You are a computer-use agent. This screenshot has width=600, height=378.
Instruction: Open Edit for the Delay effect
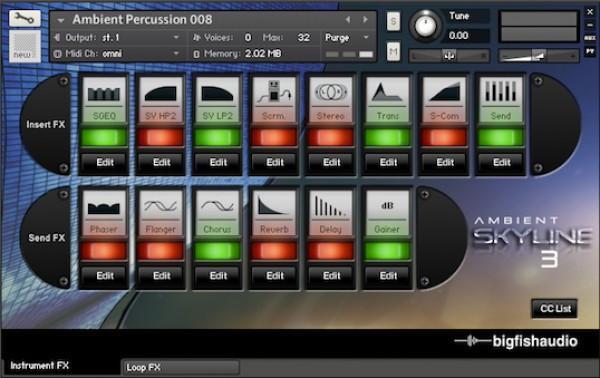(331, 275)
